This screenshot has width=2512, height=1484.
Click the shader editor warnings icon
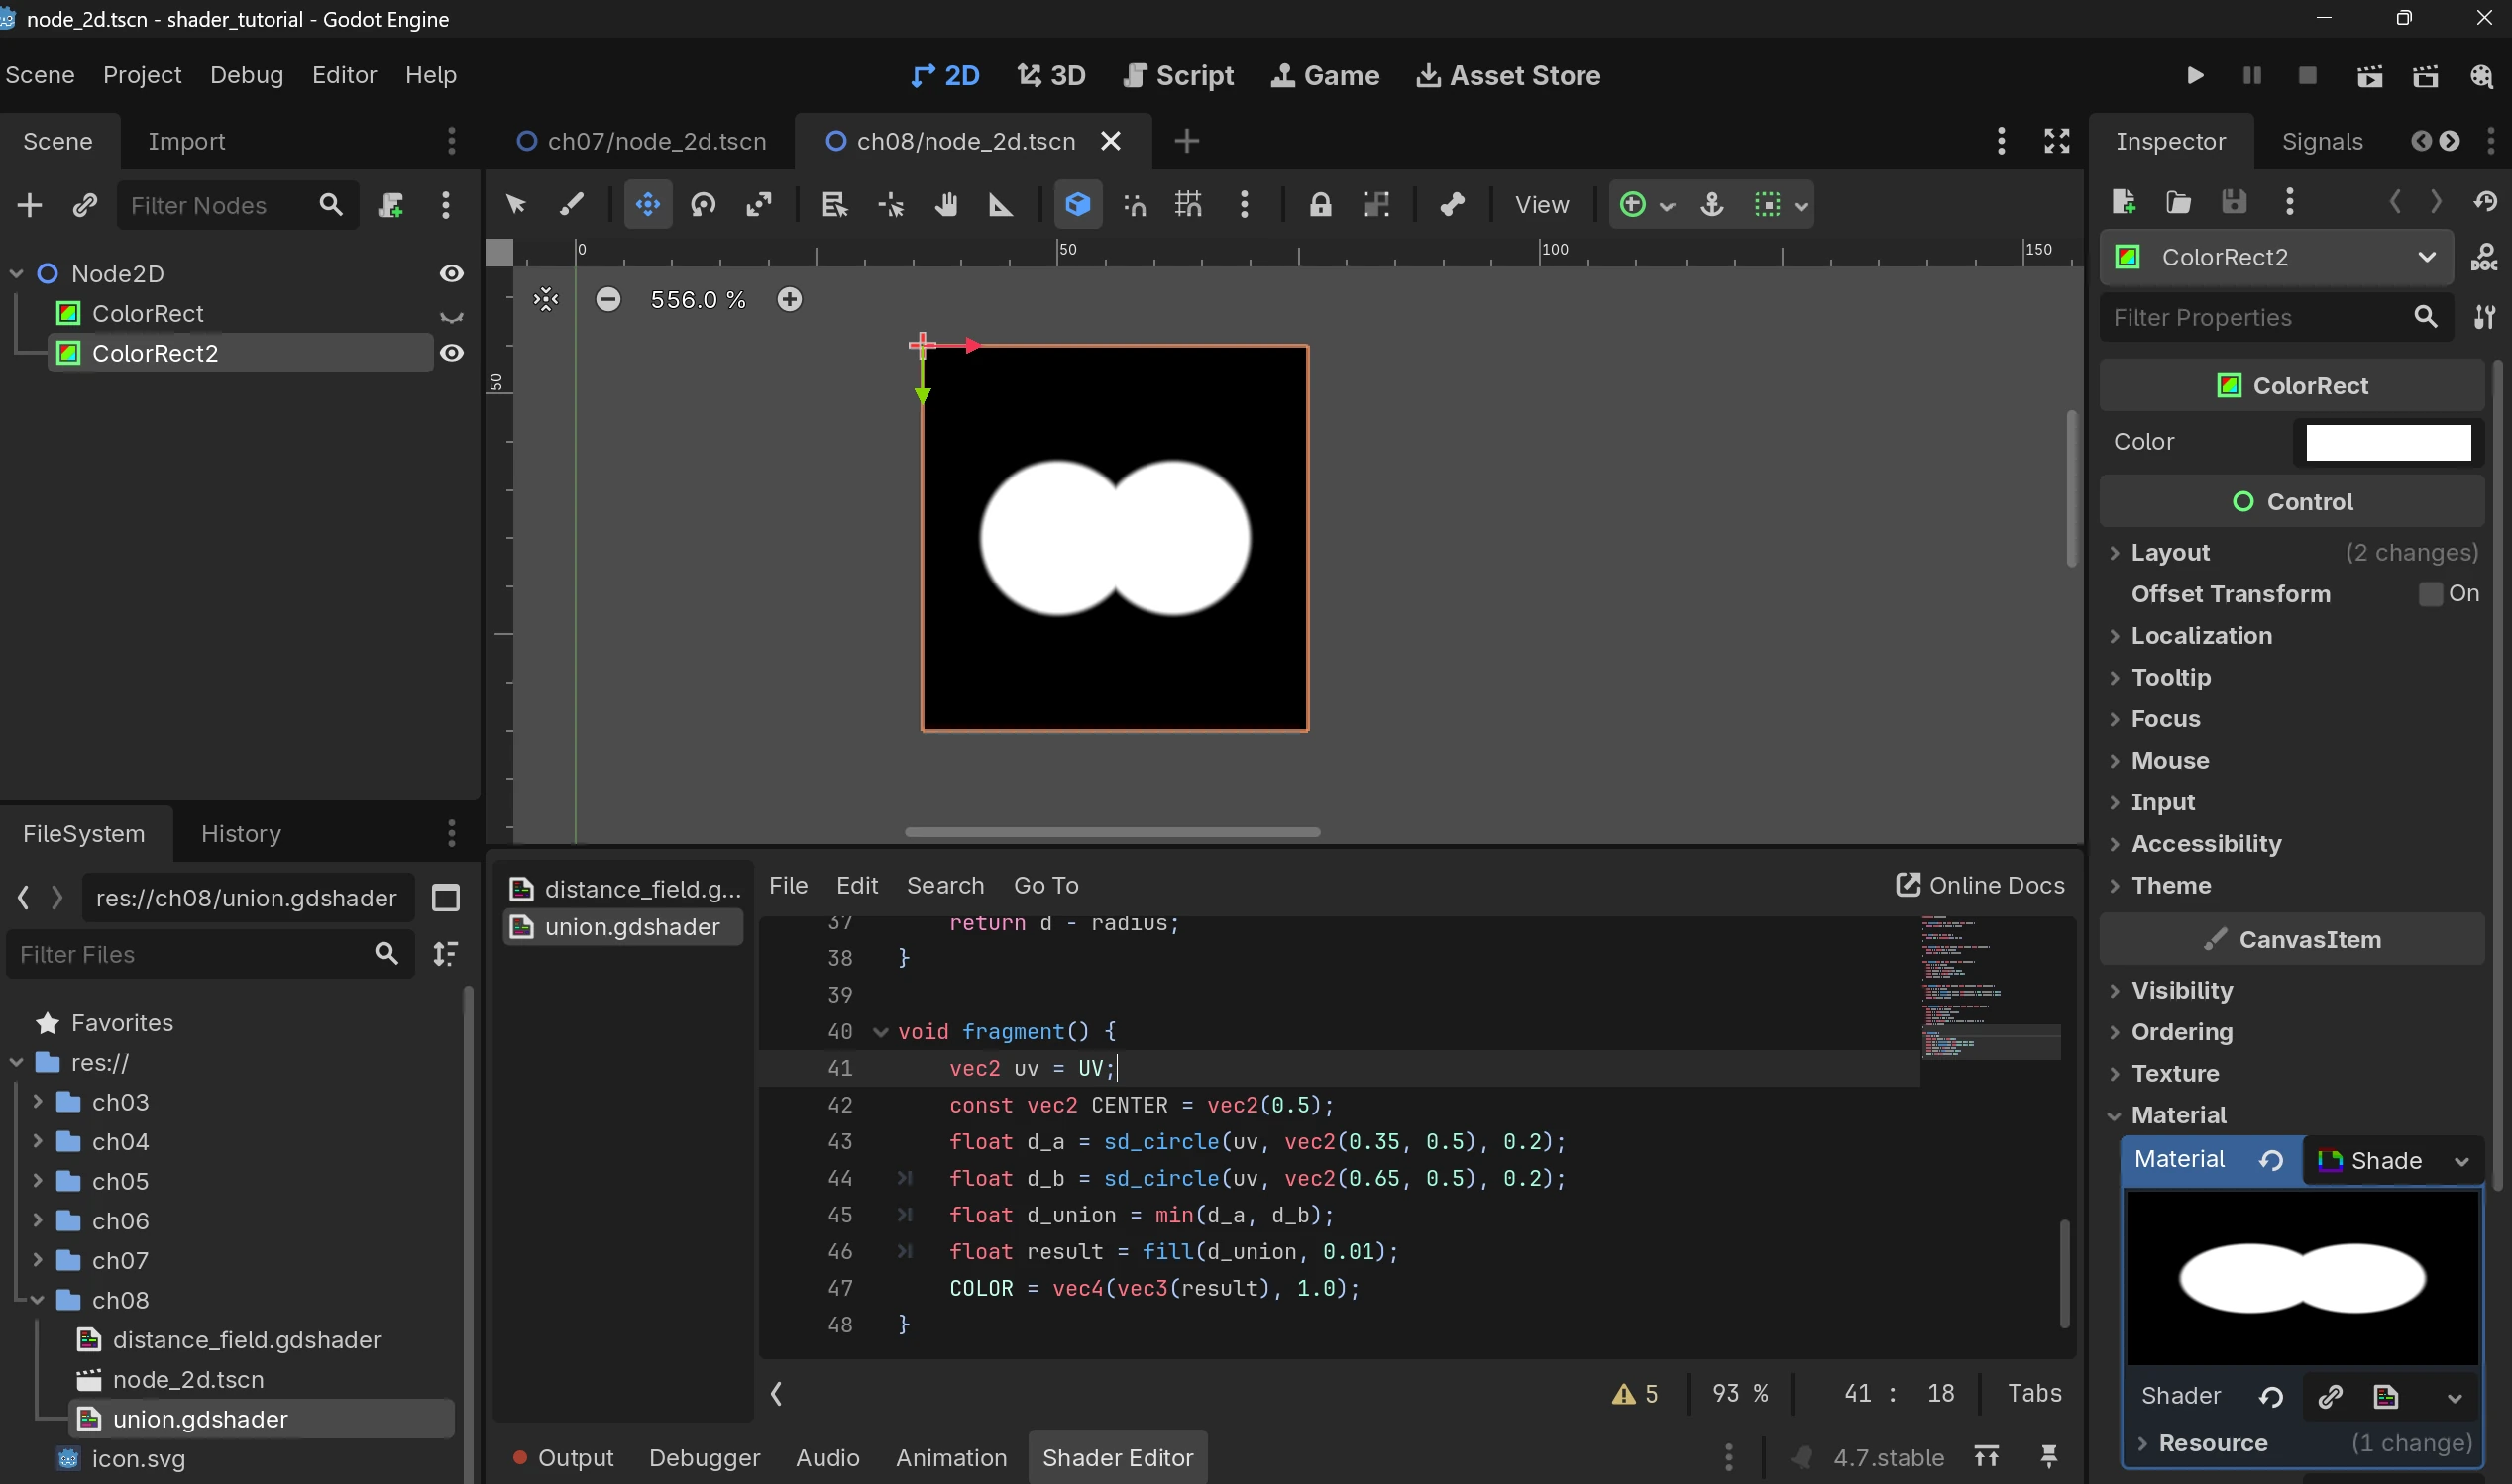click(x=1635, y=1393)
